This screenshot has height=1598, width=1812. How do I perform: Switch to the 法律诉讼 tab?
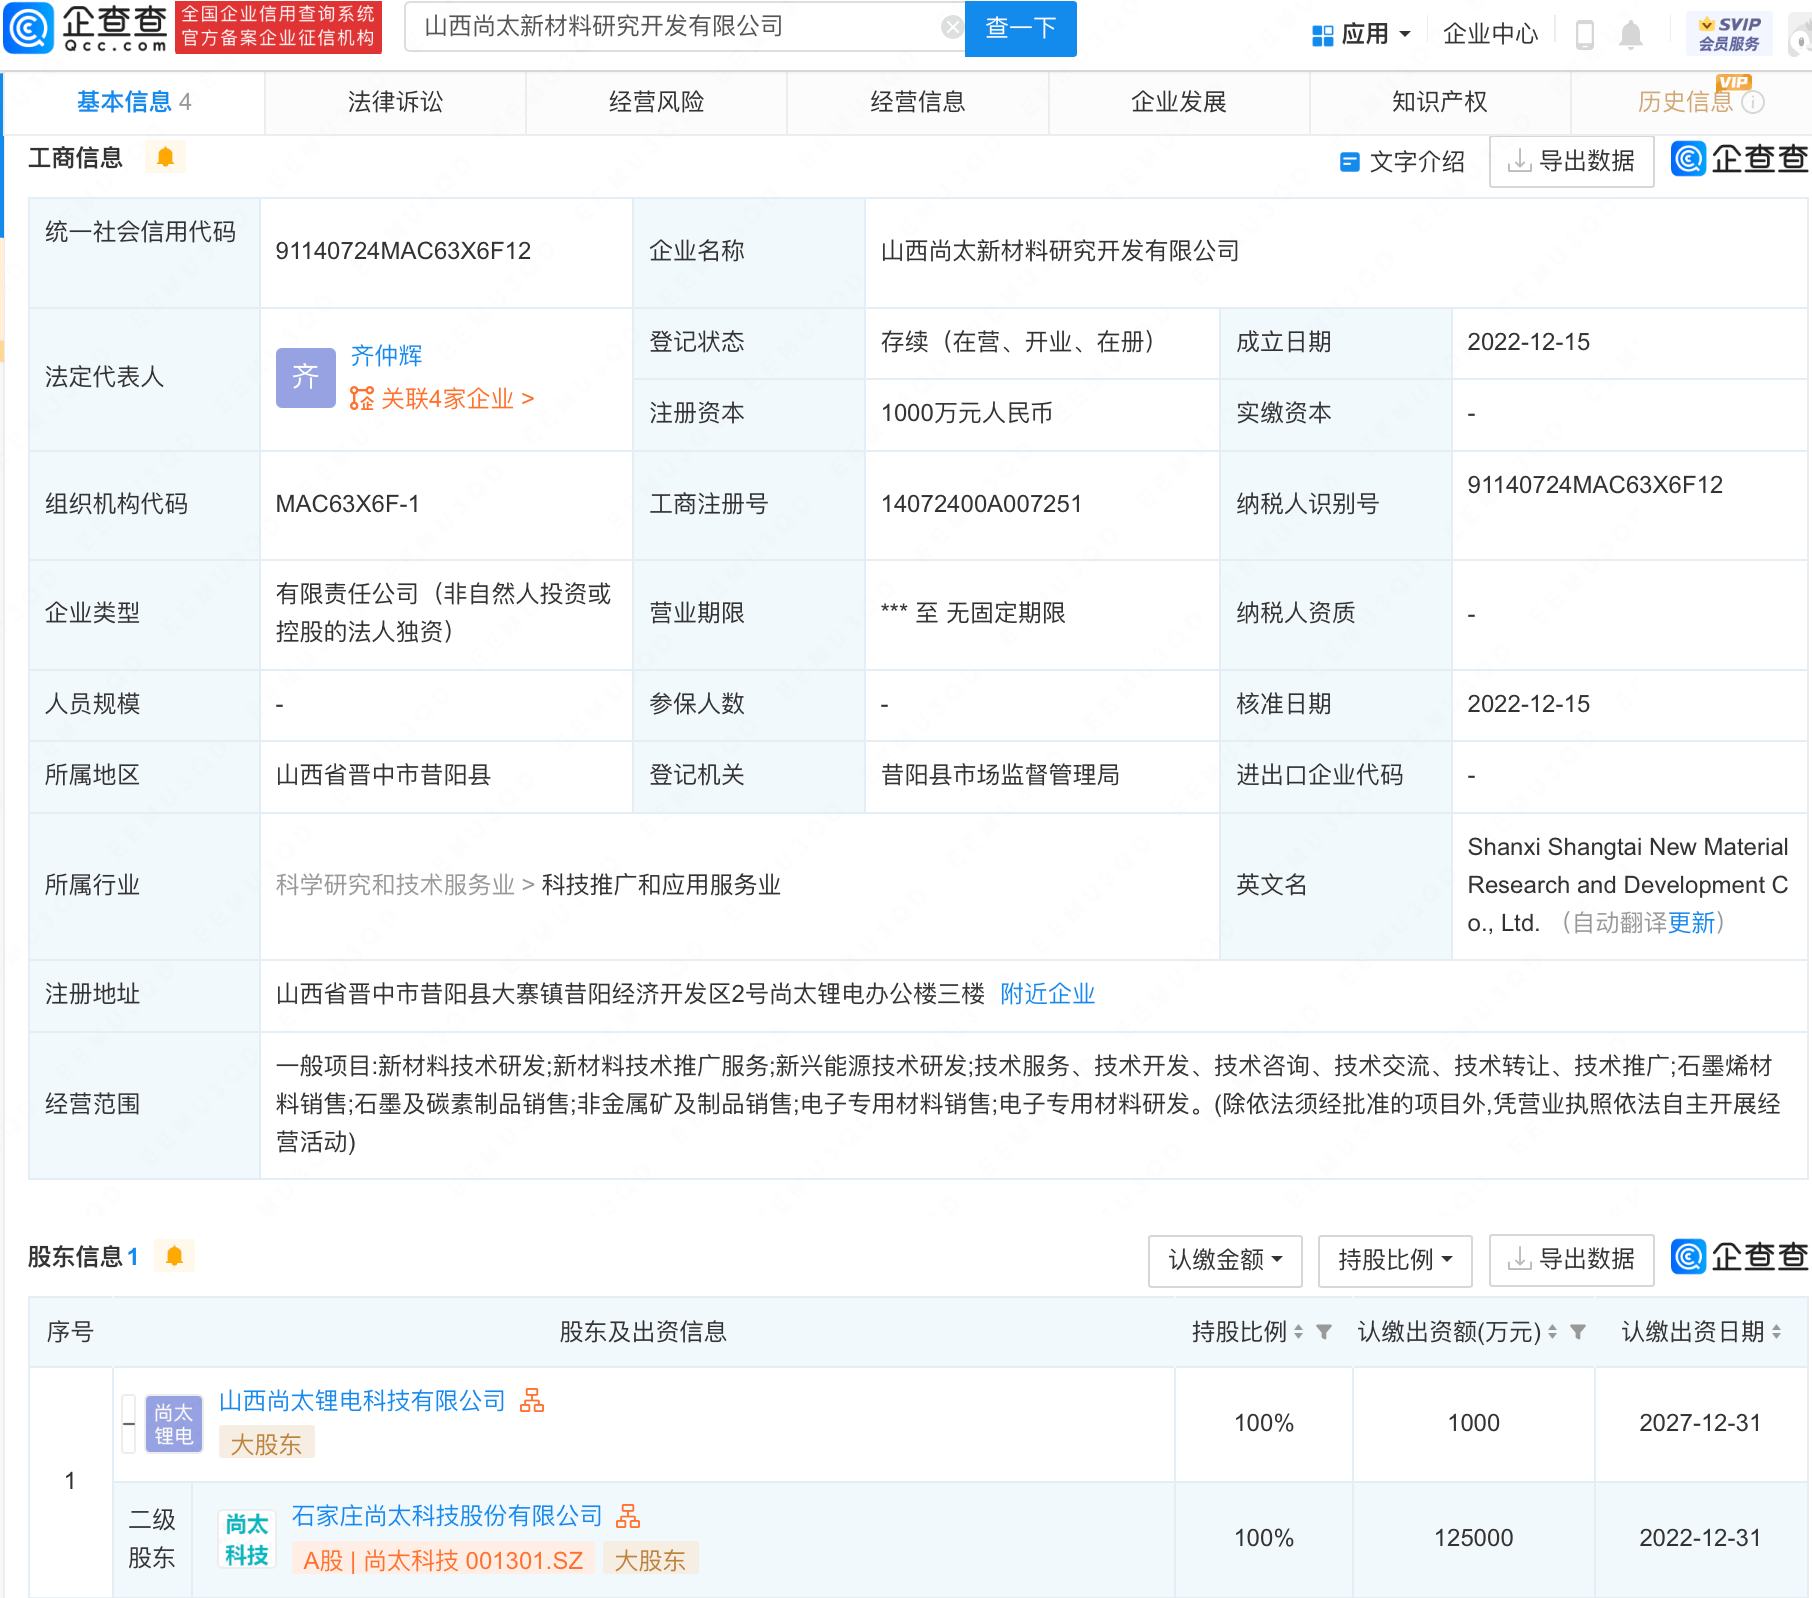pyautogui.click(x=394, y=101)
